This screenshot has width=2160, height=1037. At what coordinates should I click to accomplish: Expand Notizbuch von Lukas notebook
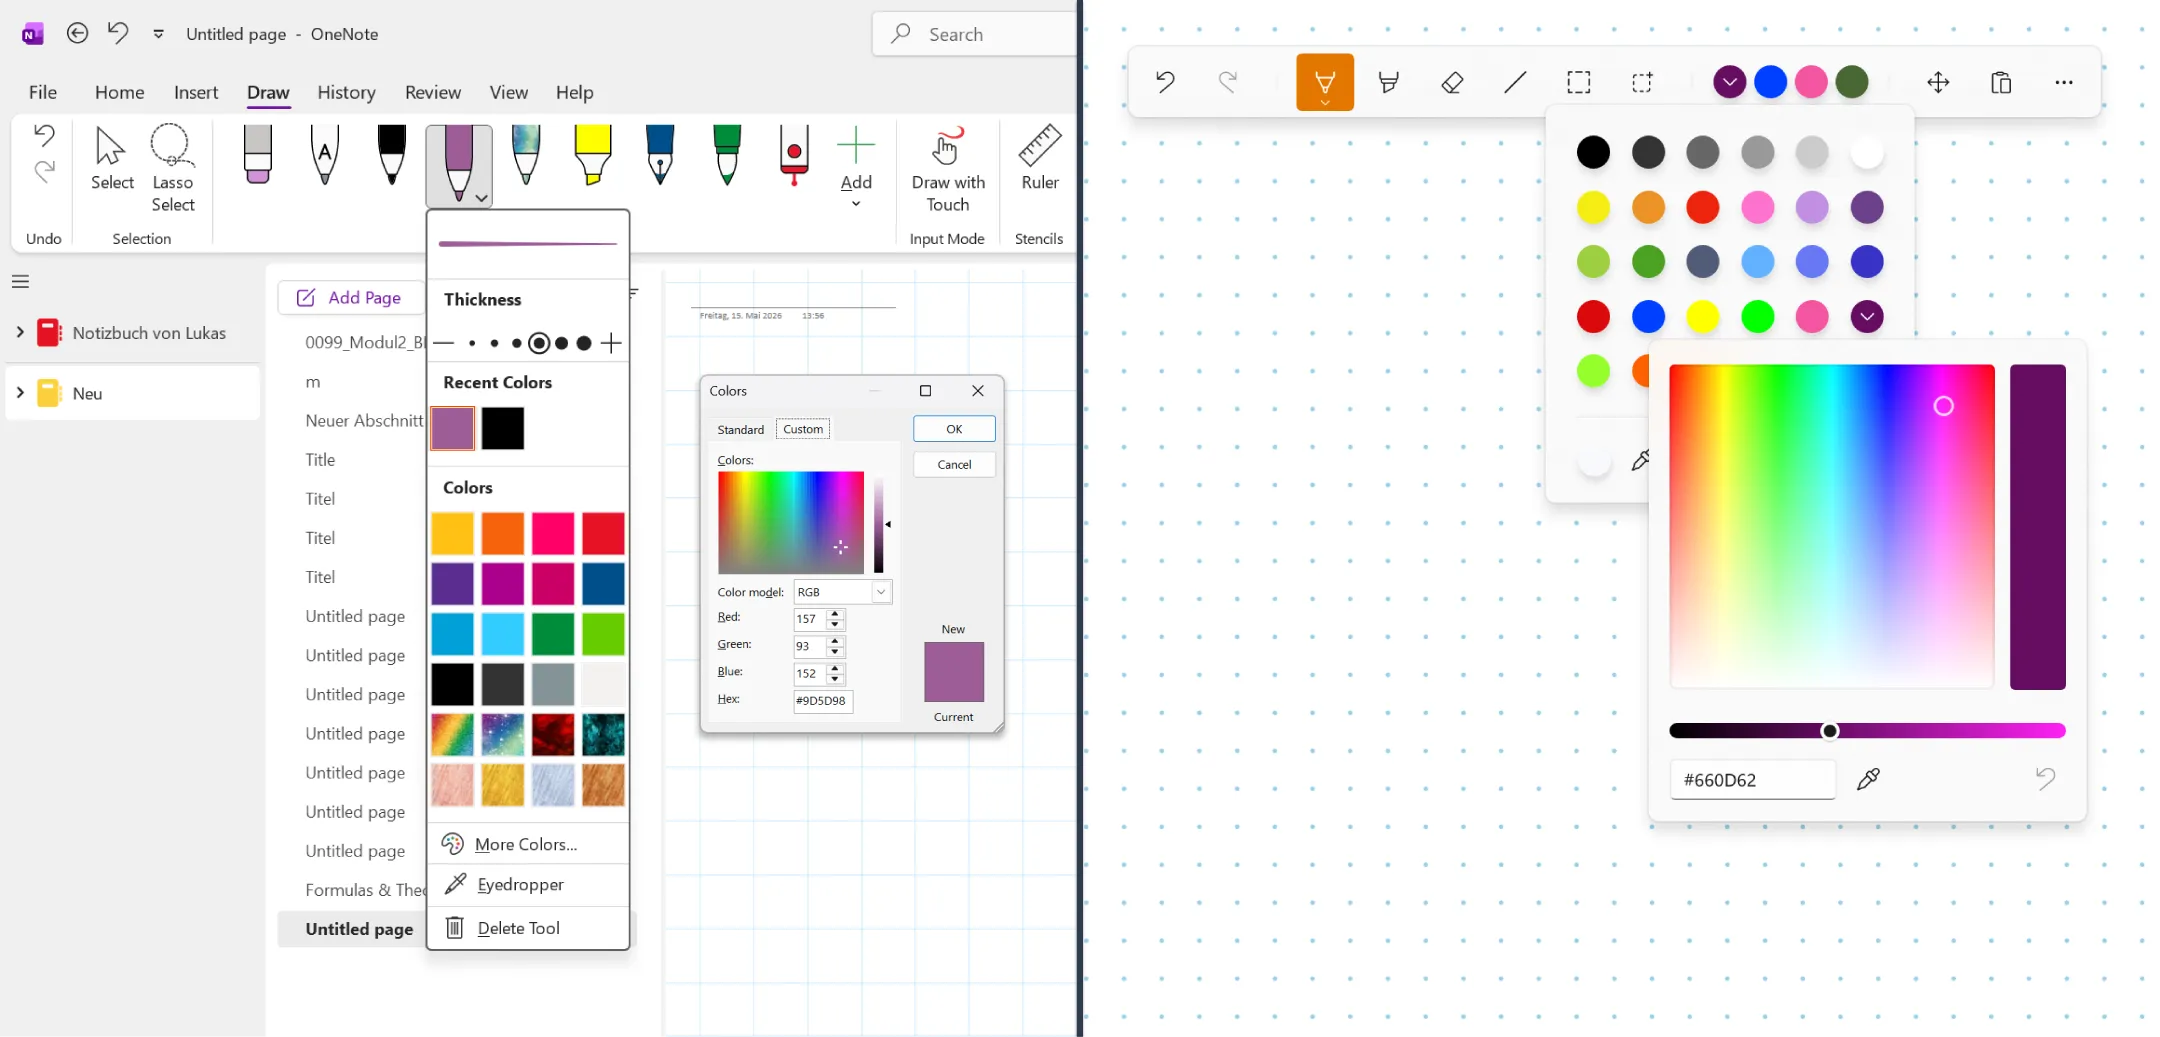(20, 332)
